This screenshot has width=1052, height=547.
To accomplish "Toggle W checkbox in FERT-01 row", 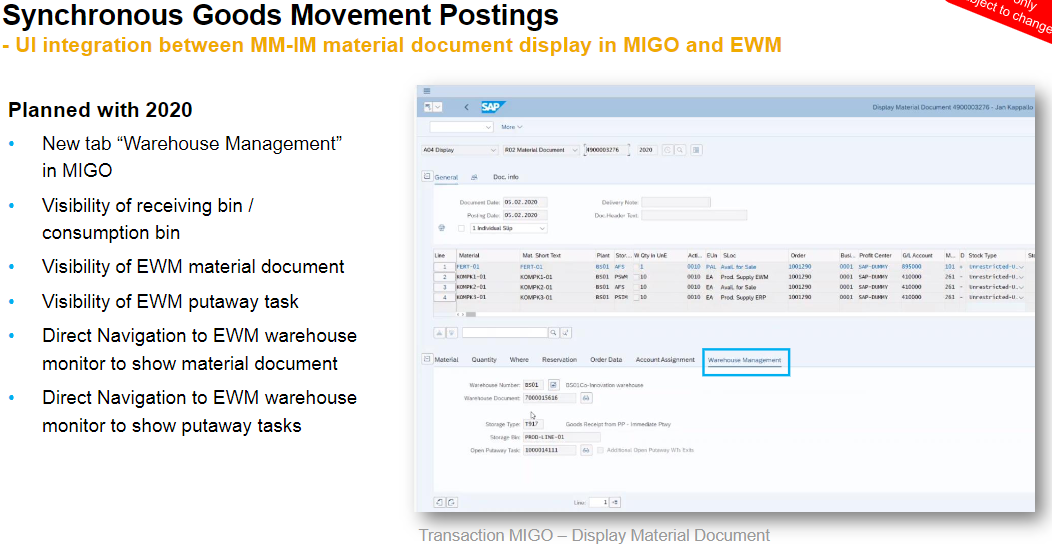I will tap(636, 266).
